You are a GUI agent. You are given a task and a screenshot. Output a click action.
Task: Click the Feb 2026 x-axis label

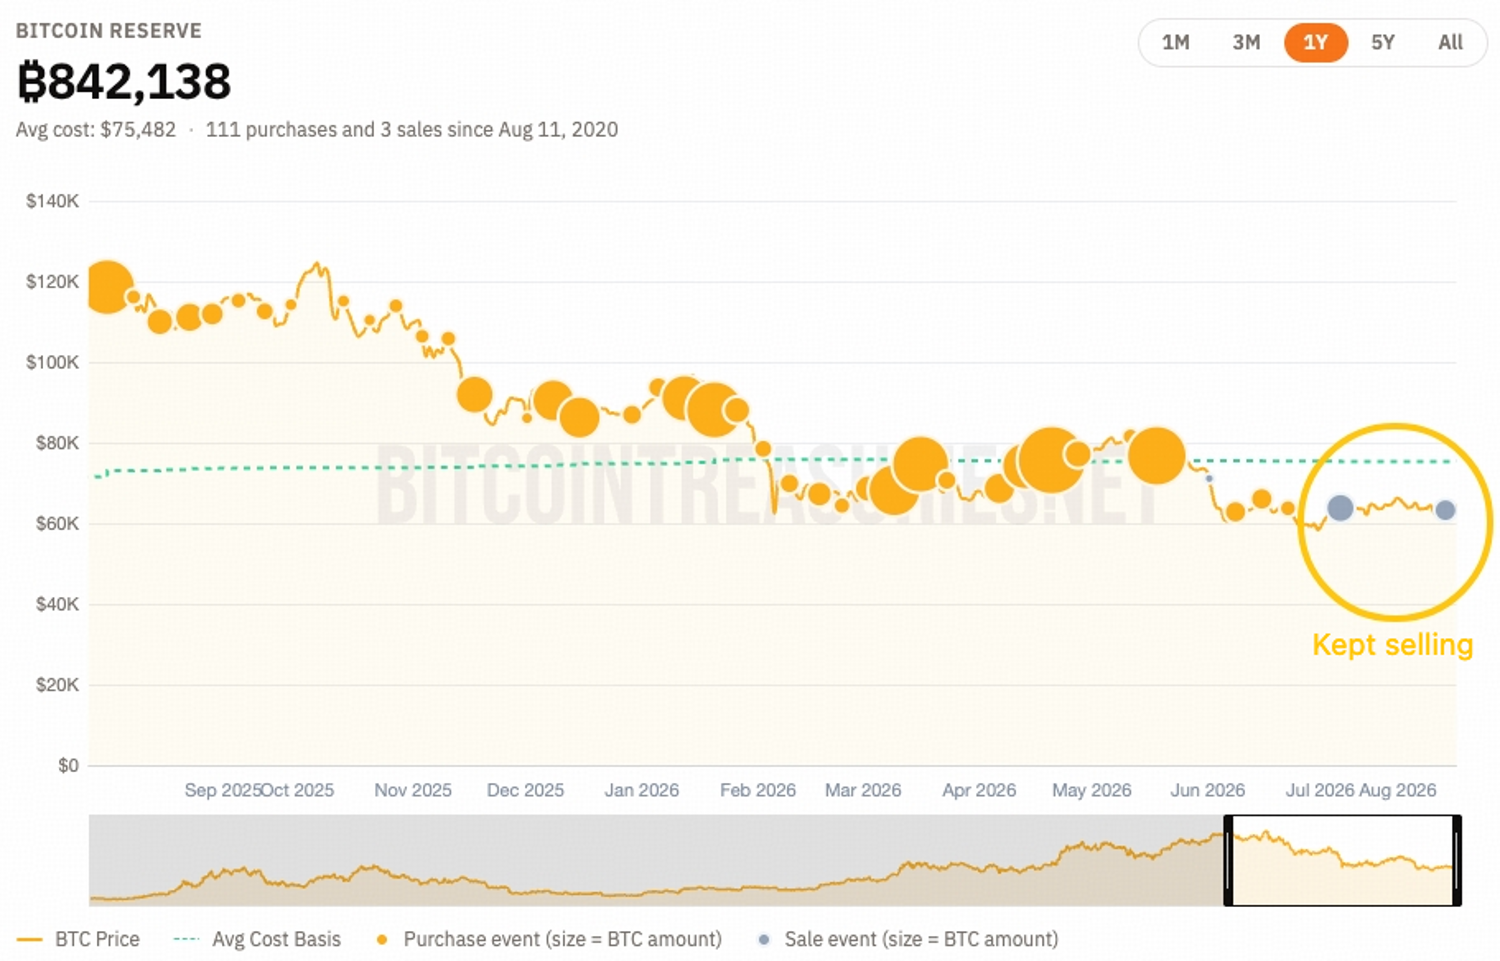tap(758, 790)
